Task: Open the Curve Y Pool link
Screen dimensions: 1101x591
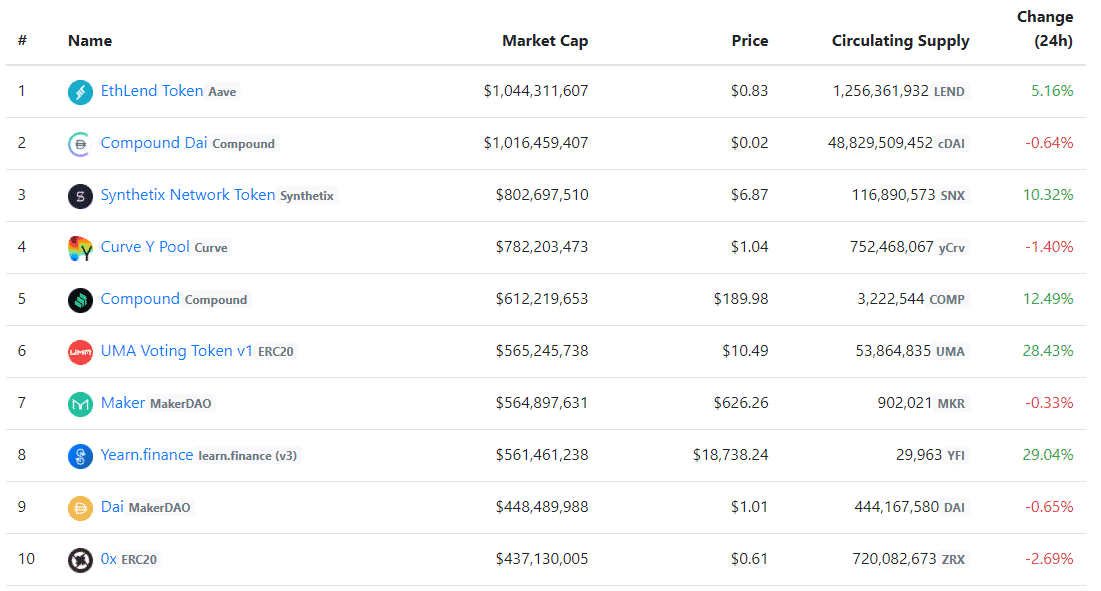Action: (145, 246)
